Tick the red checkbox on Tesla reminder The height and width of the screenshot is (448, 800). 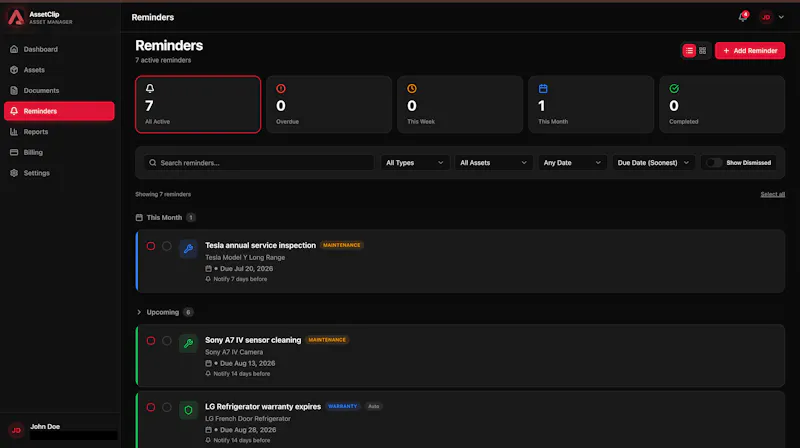pos(151,246)
